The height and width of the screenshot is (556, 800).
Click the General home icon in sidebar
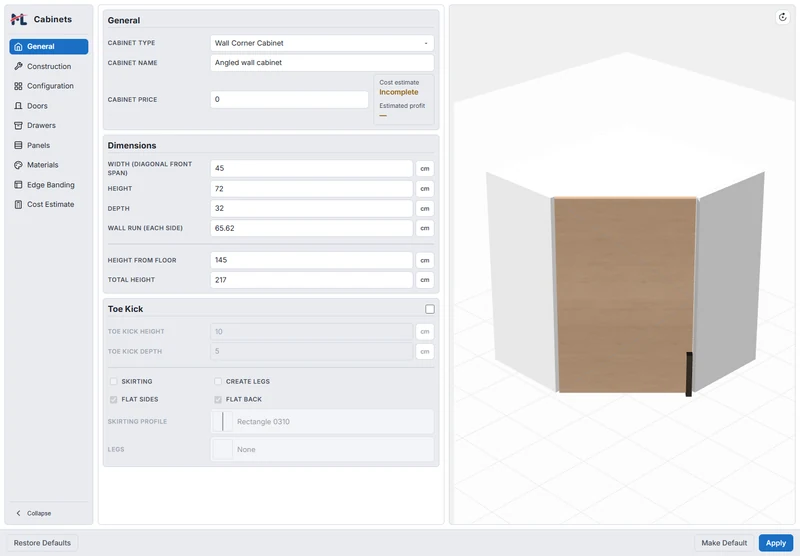(x=18, y=46)
